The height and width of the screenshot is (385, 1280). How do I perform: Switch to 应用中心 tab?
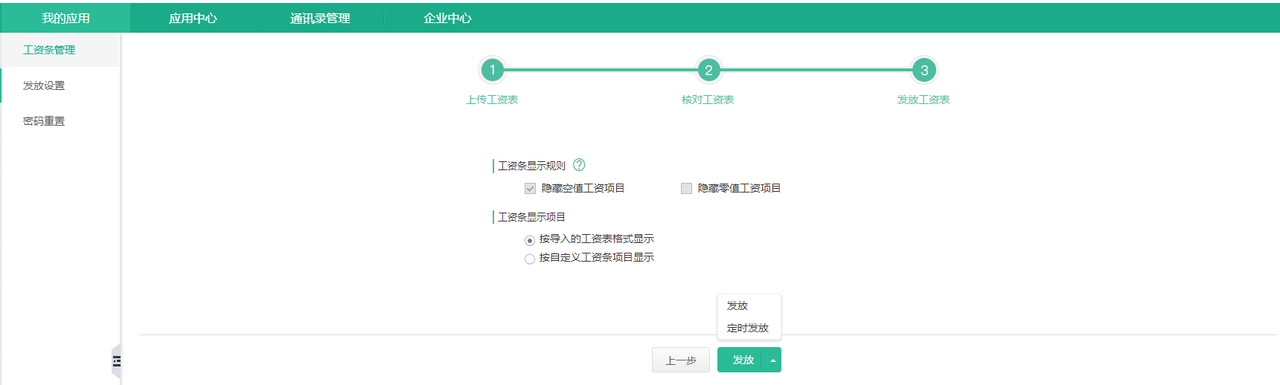coord(193,18)
